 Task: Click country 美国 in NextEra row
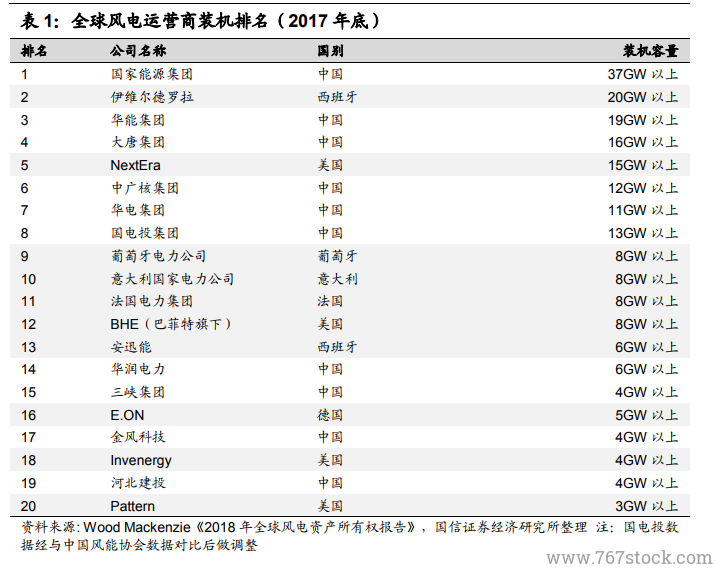tap(330, 165)
